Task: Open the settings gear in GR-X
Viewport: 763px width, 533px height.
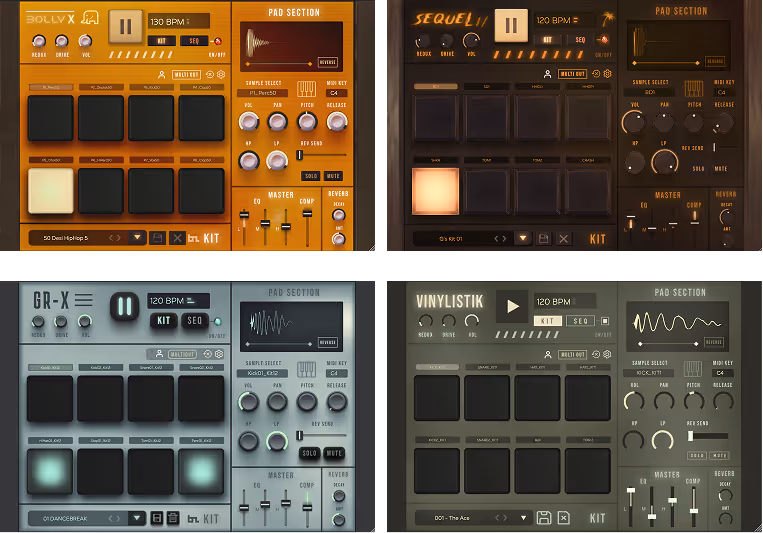Action: [x=219, y=354]
